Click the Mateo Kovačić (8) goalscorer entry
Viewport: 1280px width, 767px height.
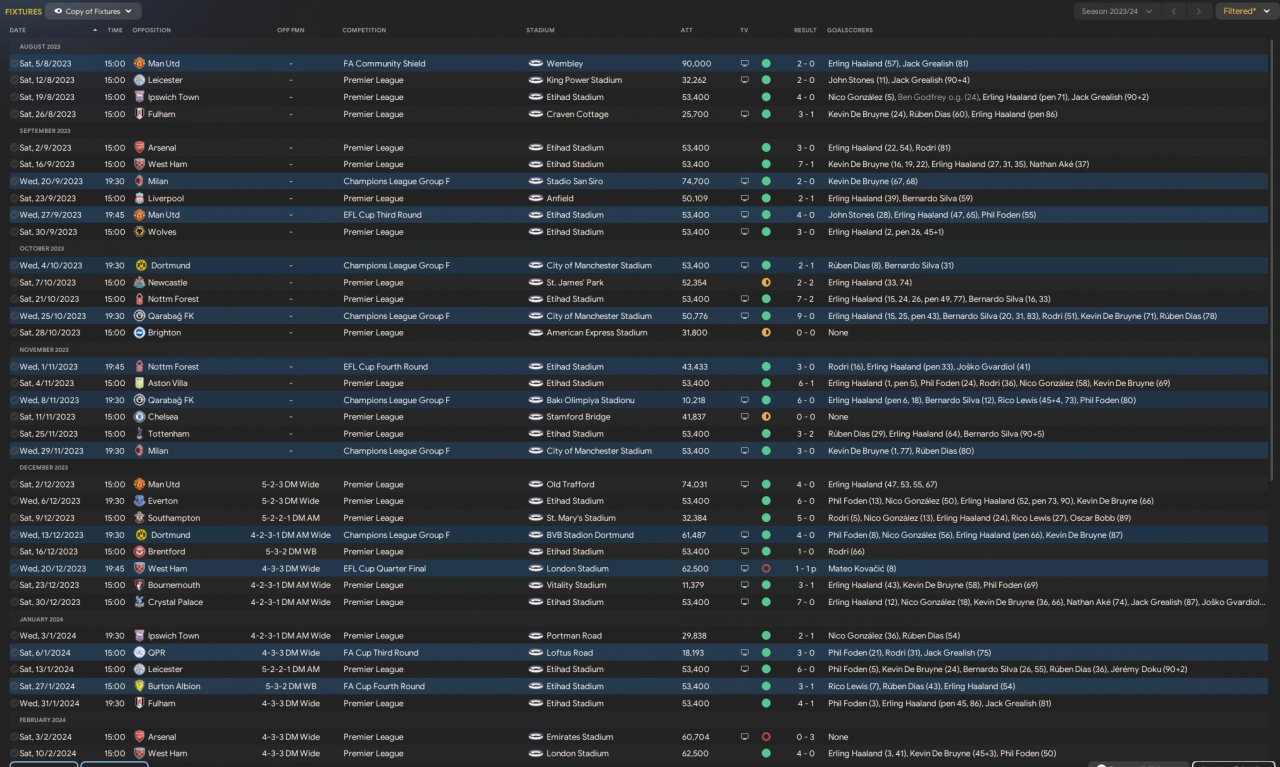(862, 568)
